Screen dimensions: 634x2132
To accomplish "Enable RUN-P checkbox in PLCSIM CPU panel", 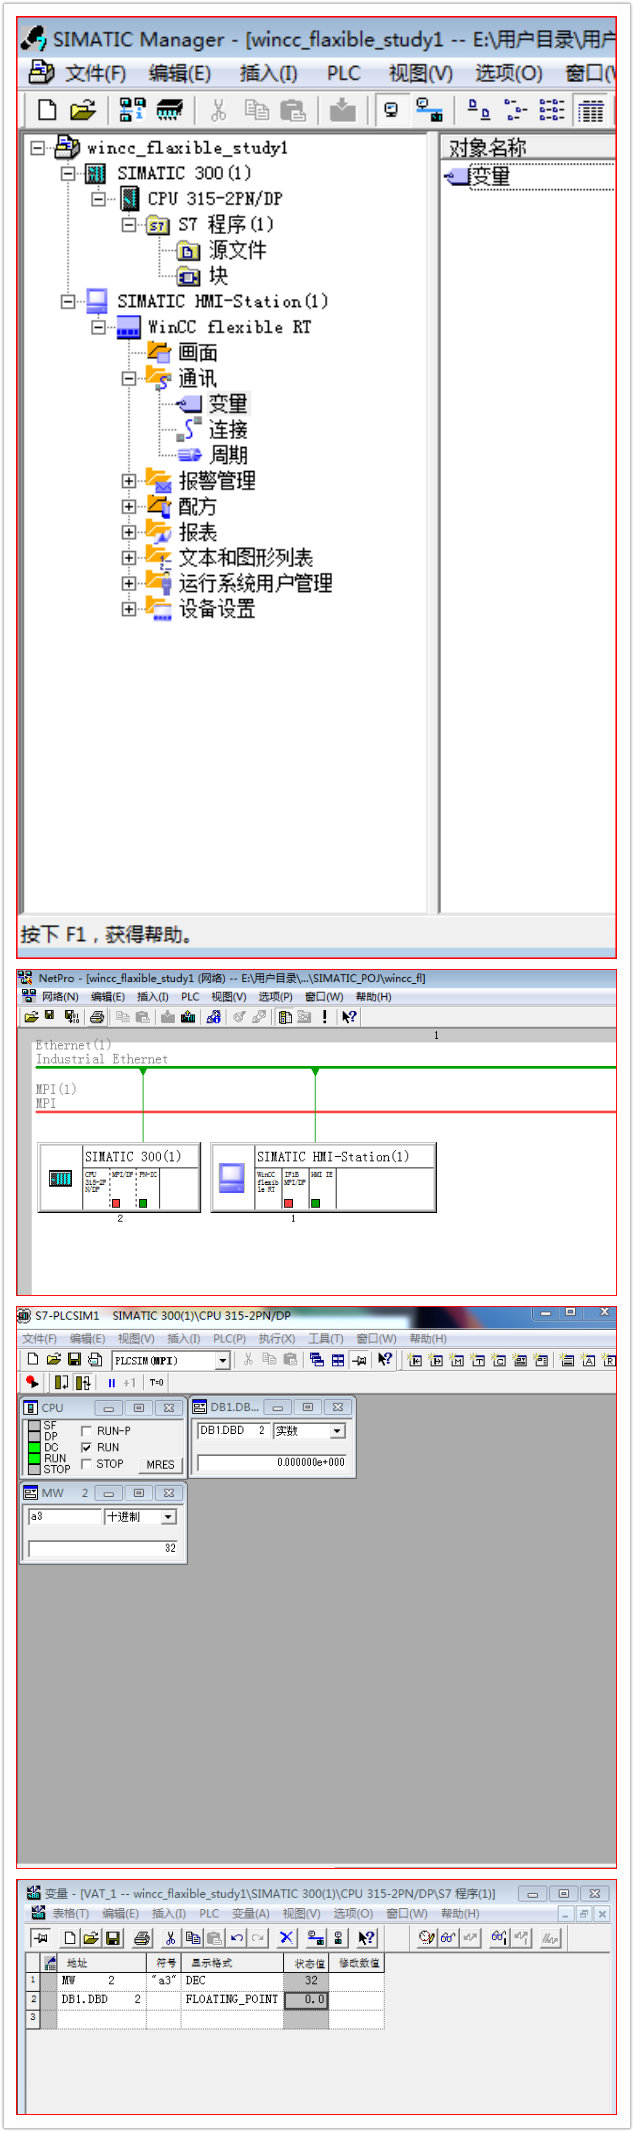I will pyautogui.click(x=86, y=1431).
